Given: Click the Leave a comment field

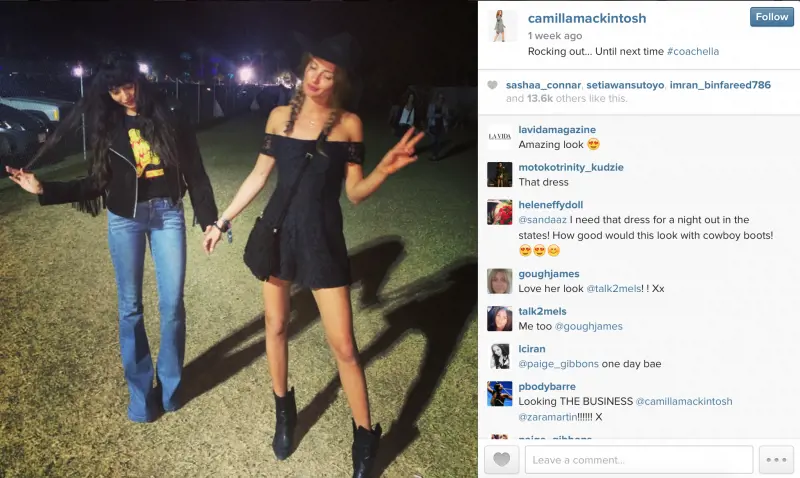Looking at the screenshot, I should point(639,460).
